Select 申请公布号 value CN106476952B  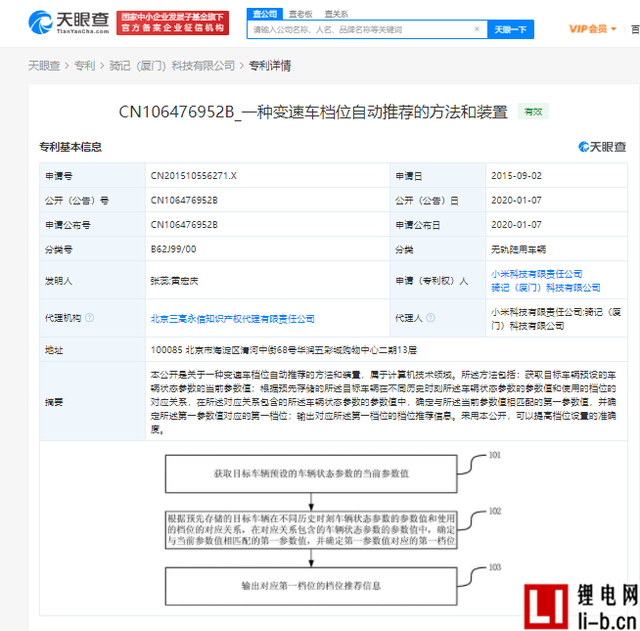click(x=184, y=224)
